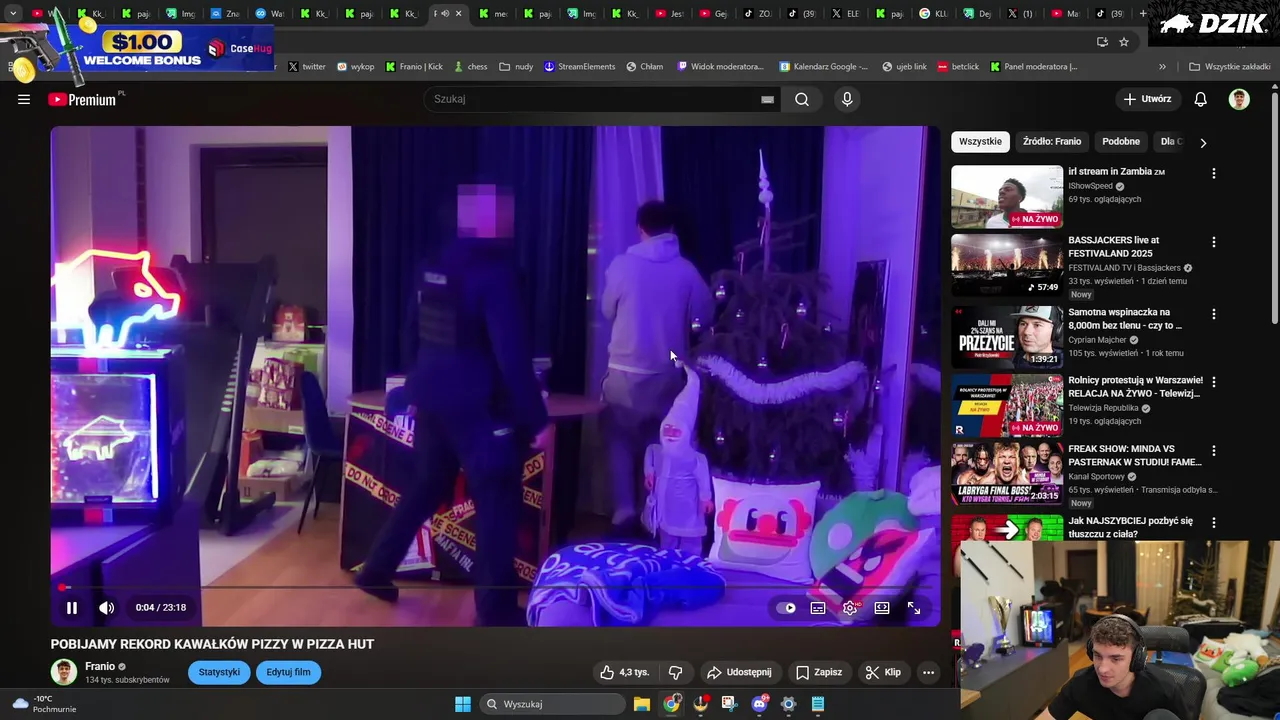The height and width of the screenshot is (720, 1280).
Task: Open Discord from the taskbar
Action: [x=759, y=704]
